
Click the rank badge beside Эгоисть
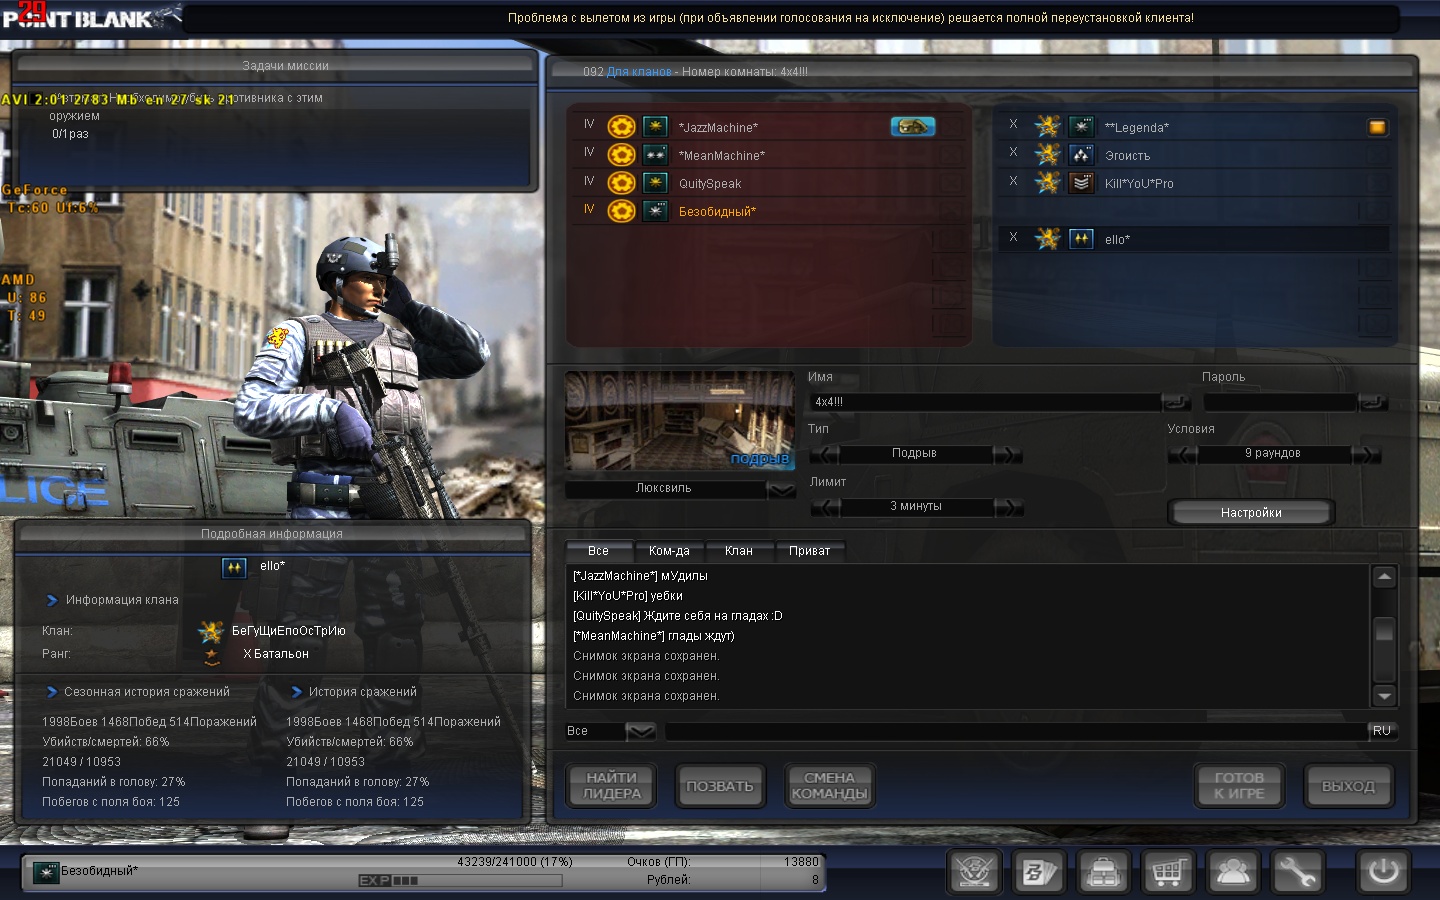(x=1081, y=155)
